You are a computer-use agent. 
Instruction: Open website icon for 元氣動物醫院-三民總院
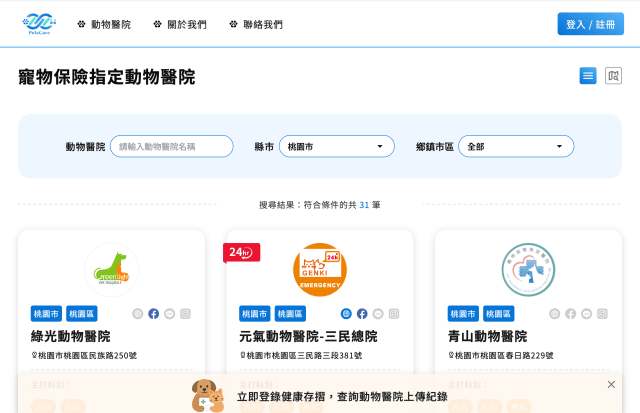point(346,313)
